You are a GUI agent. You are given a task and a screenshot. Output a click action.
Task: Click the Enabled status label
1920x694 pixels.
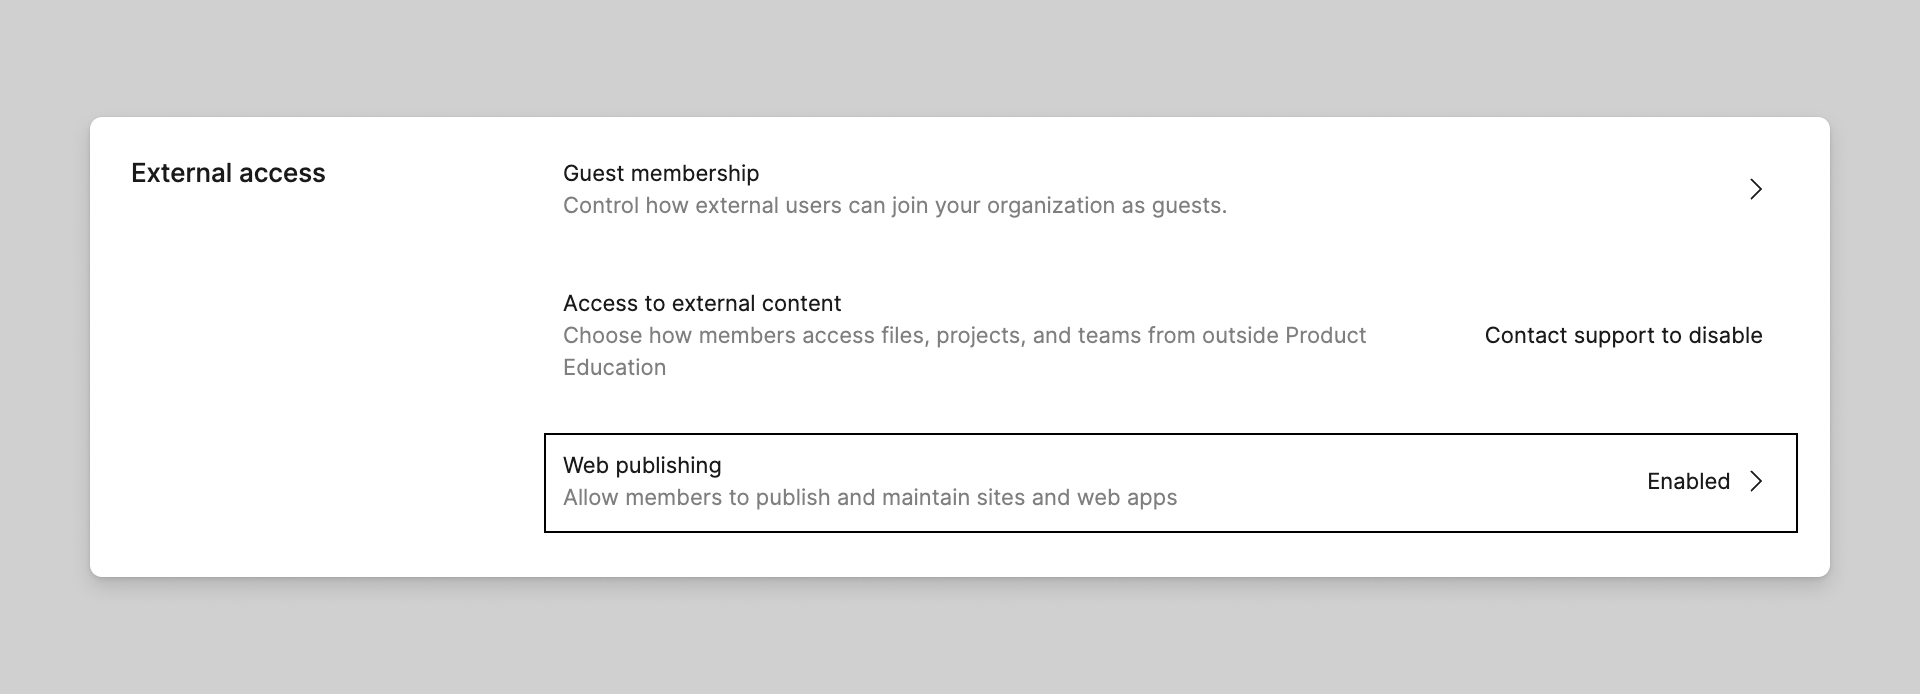pyautogui.click(x=1688, y=481)
